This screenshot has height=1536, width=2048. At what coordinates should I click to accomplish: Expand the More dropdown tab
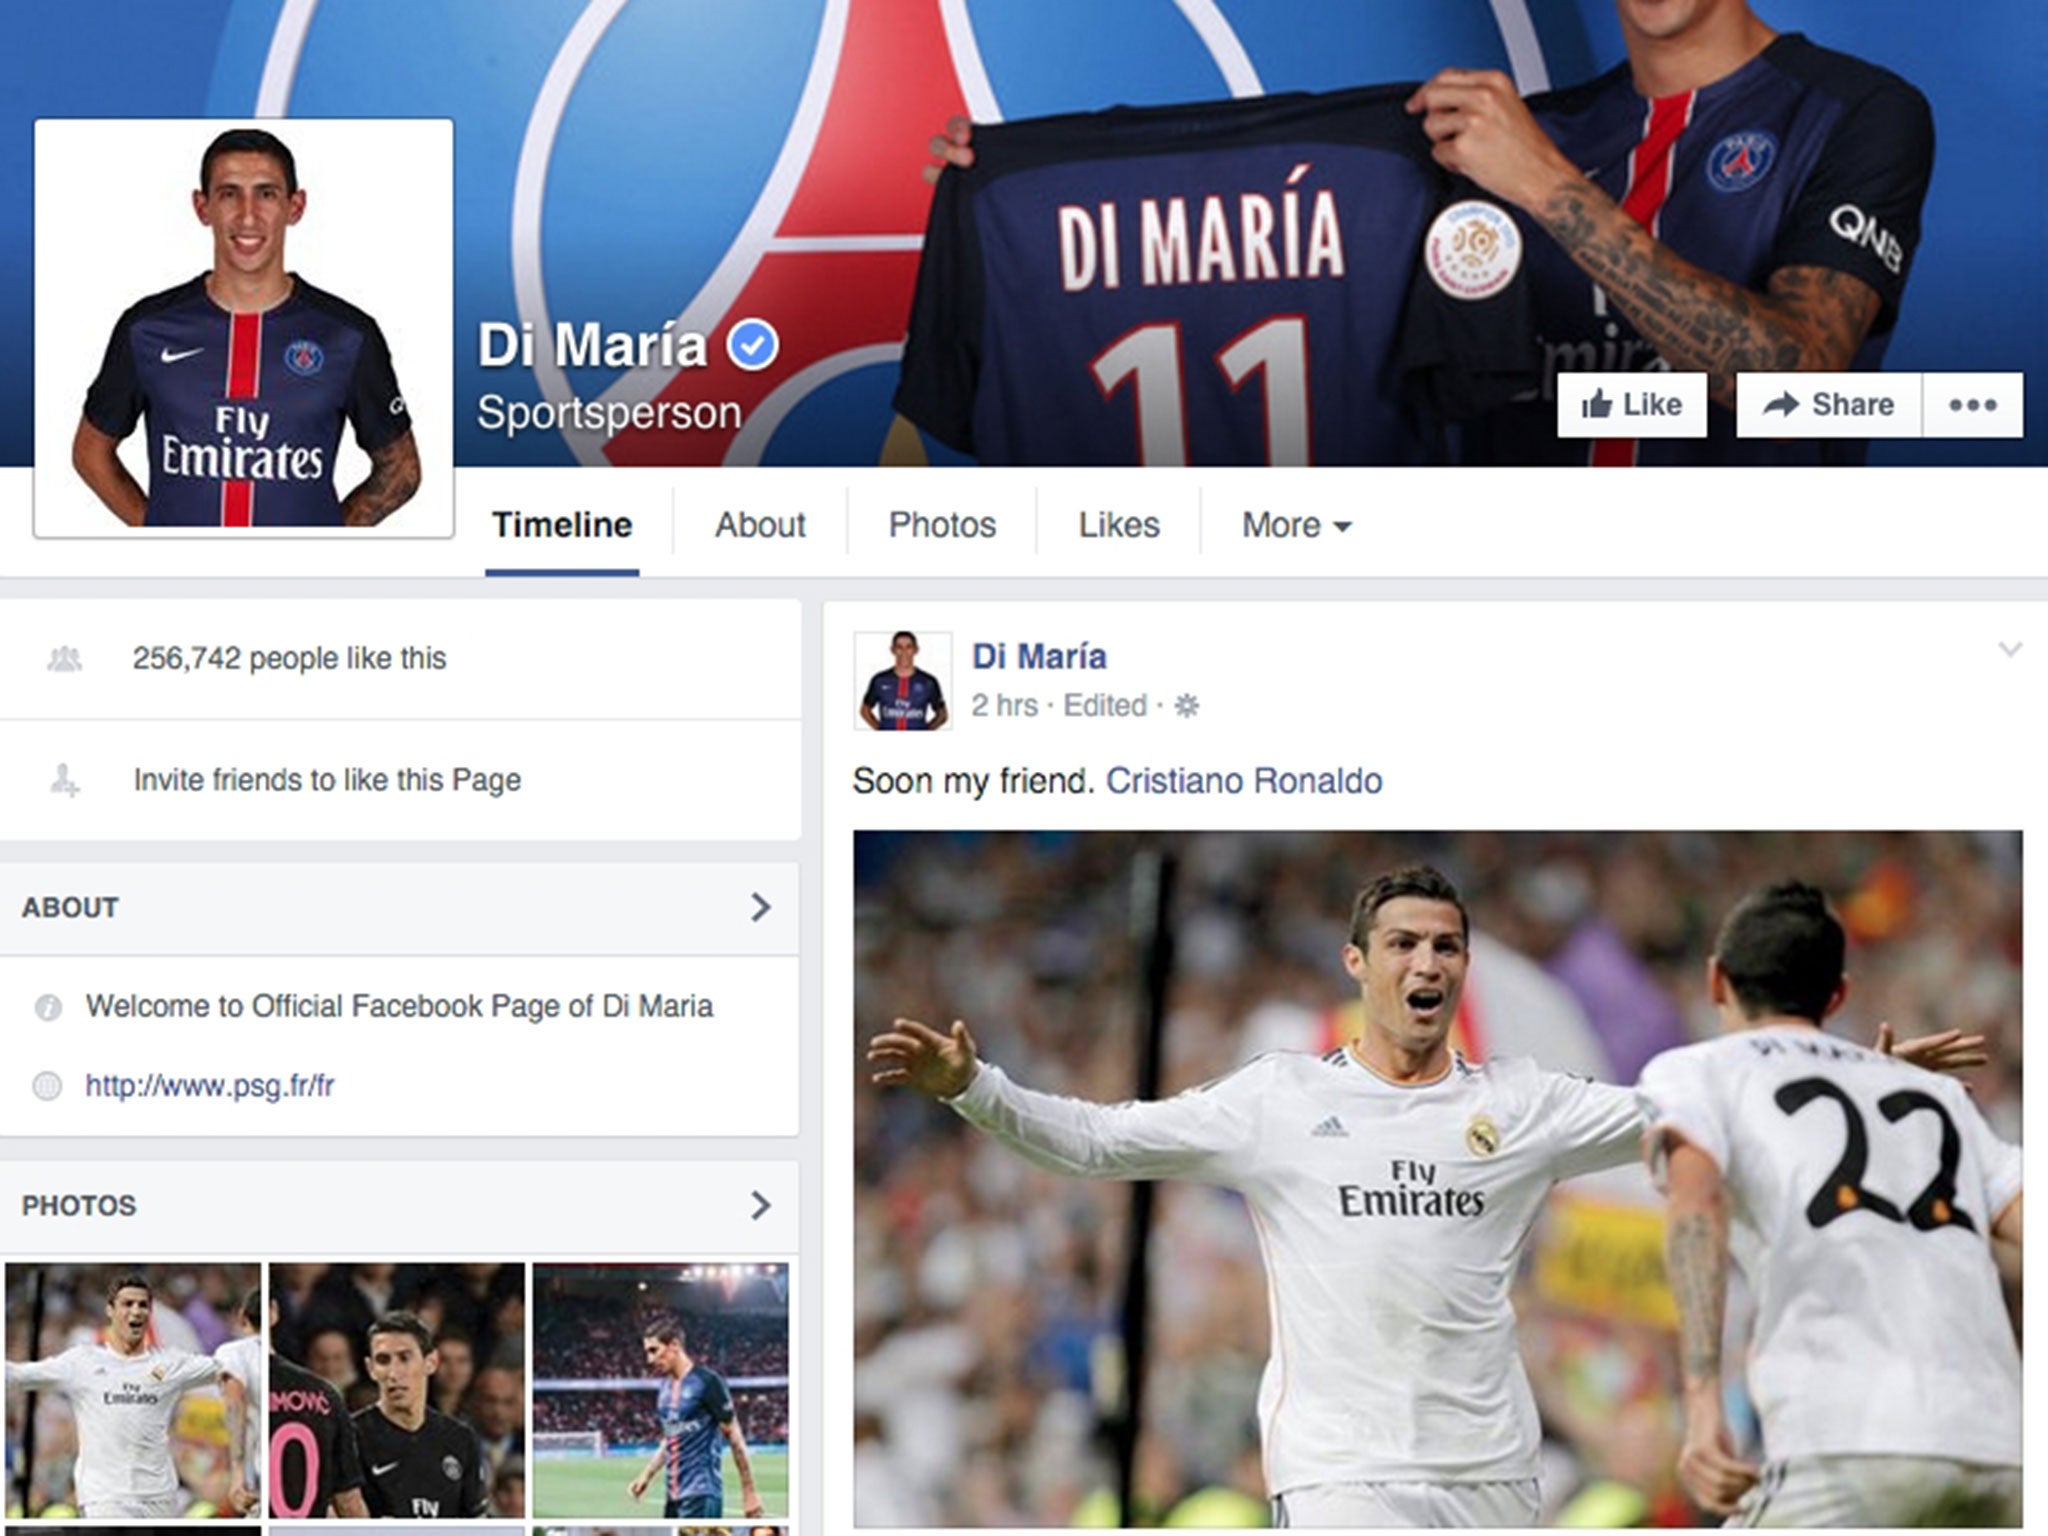click(x=1296, y=526)
